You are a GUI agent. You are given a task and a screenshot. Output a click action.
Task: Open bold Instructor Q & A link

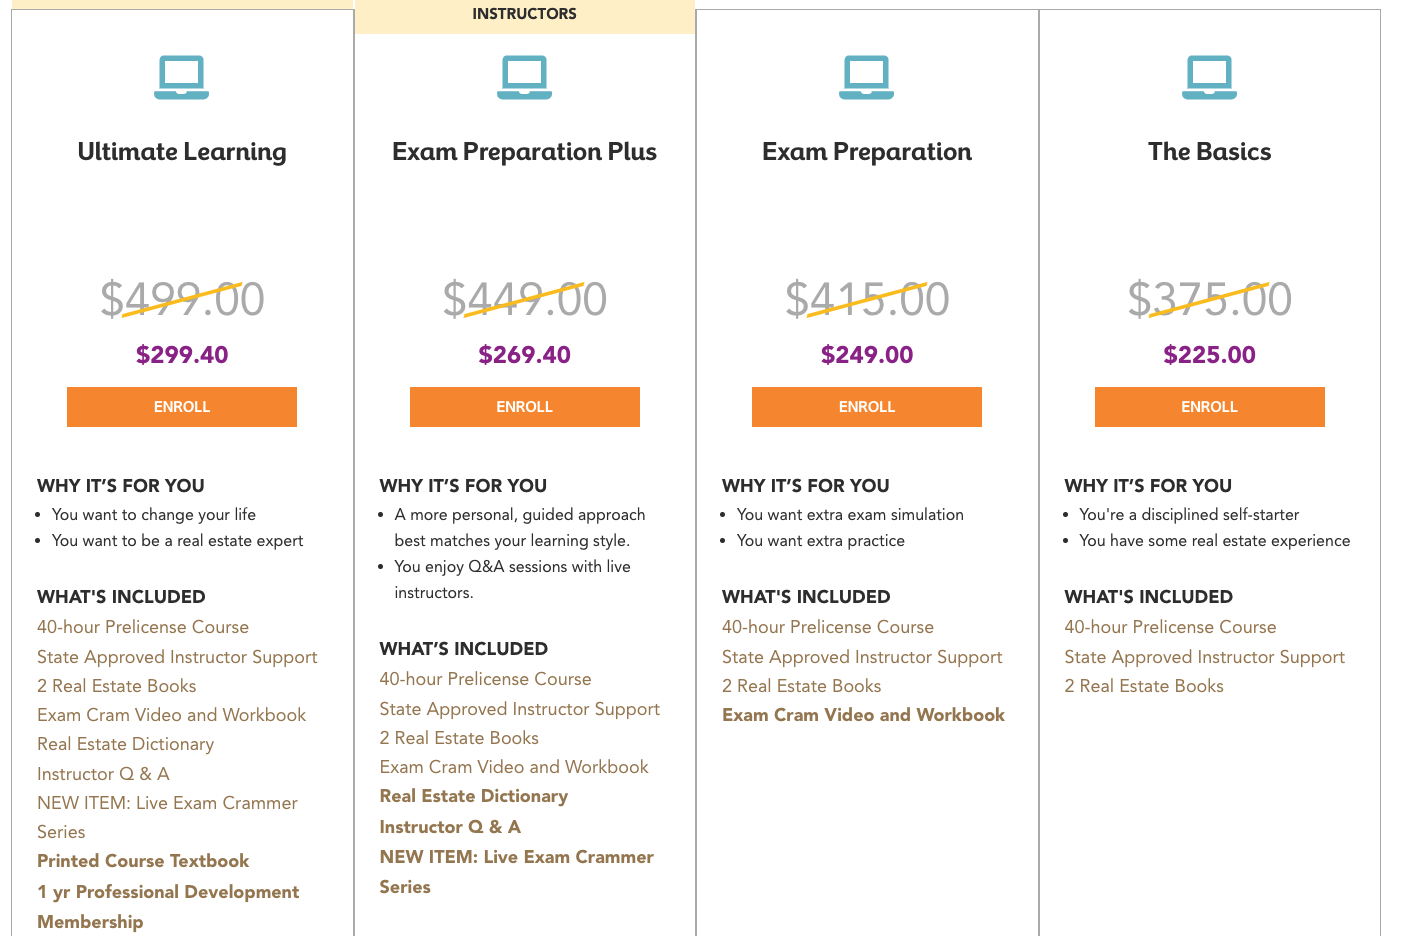tap(450, 827)
